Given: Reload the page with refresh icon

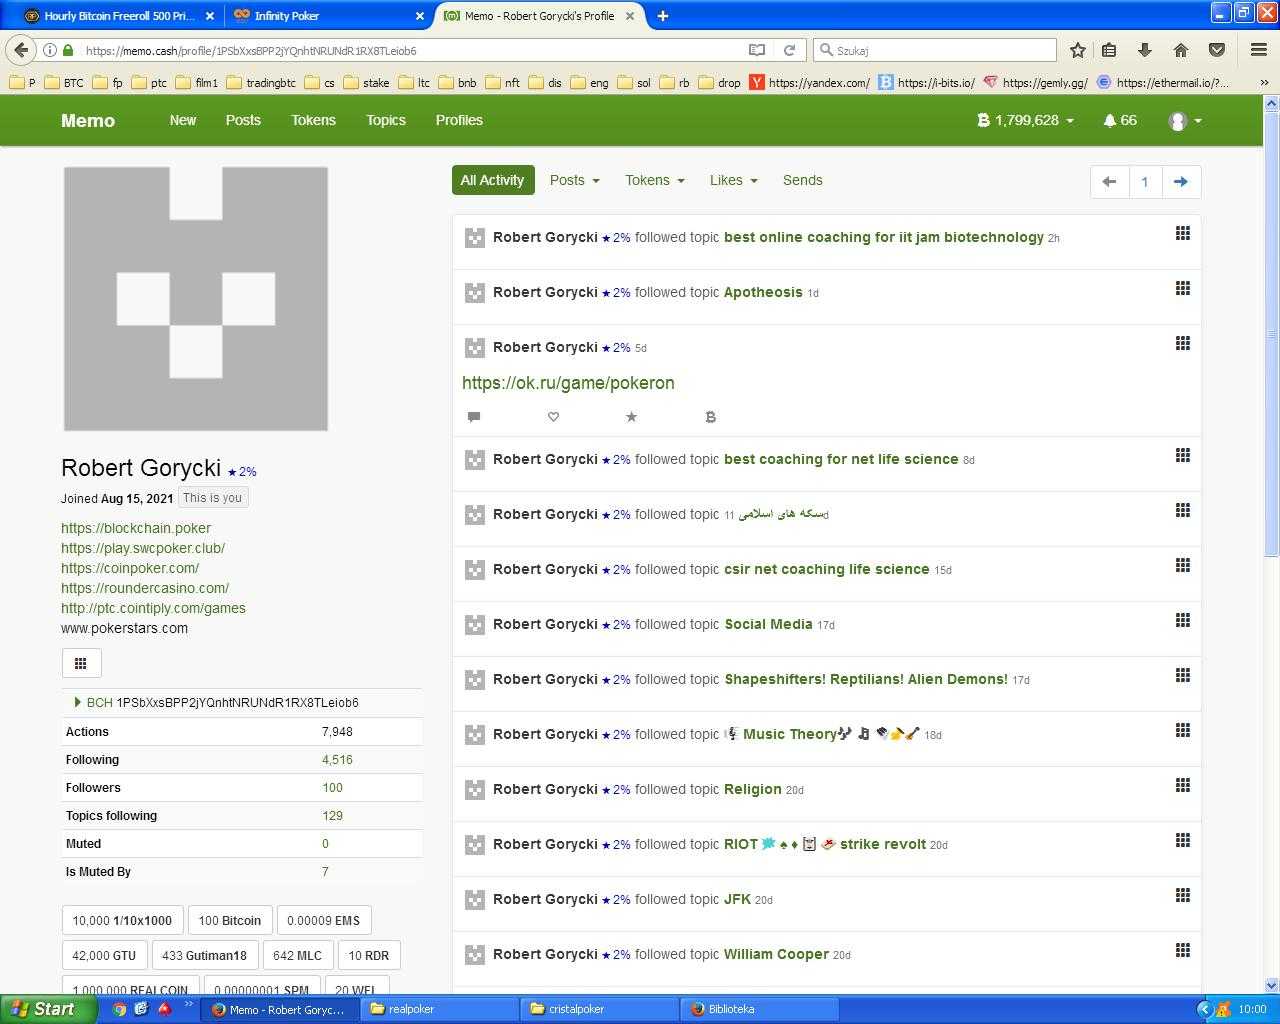Looking at the screenshot, I should [x=789, y=50].
